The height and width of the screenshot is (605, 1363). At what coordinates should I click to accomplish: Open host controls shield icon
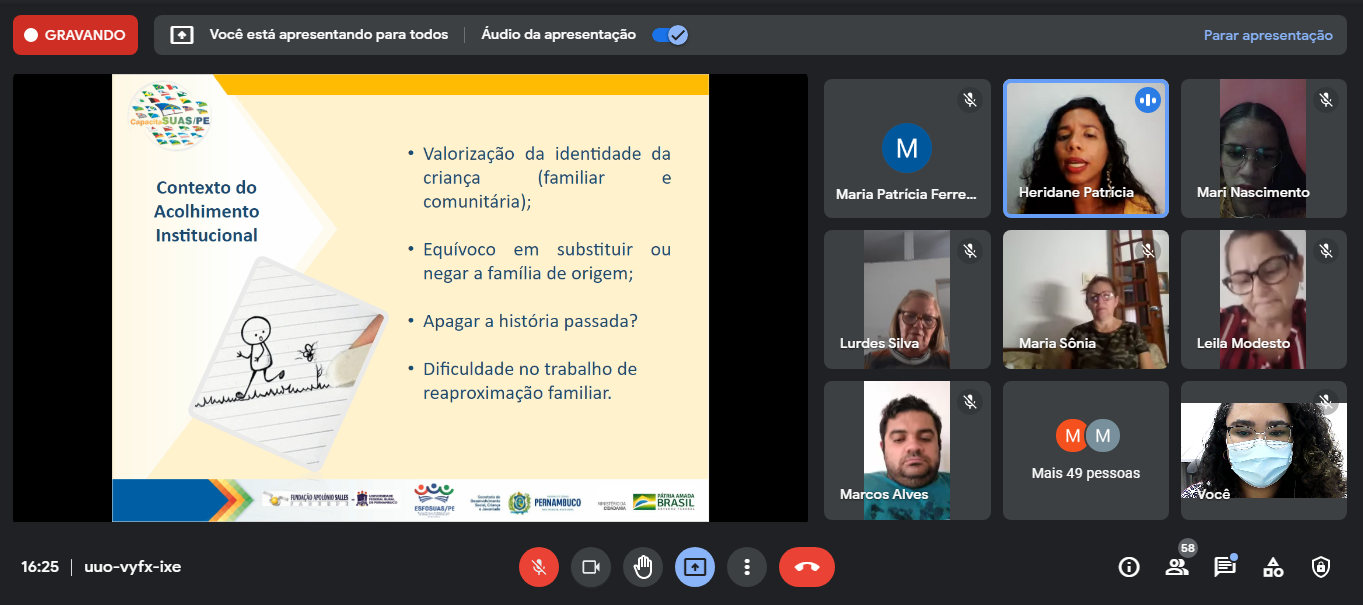click(1320, 567)
